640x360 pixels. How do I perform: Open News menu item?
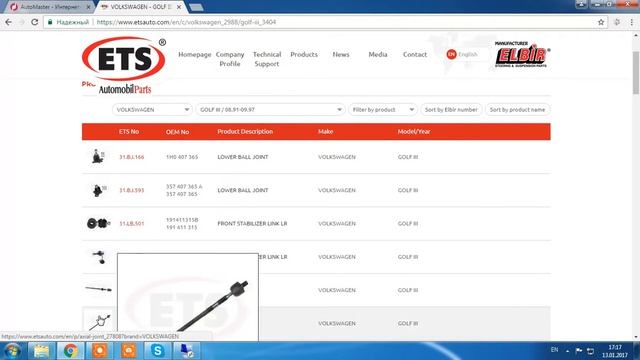pyautogui.click(x=341, y=54)
